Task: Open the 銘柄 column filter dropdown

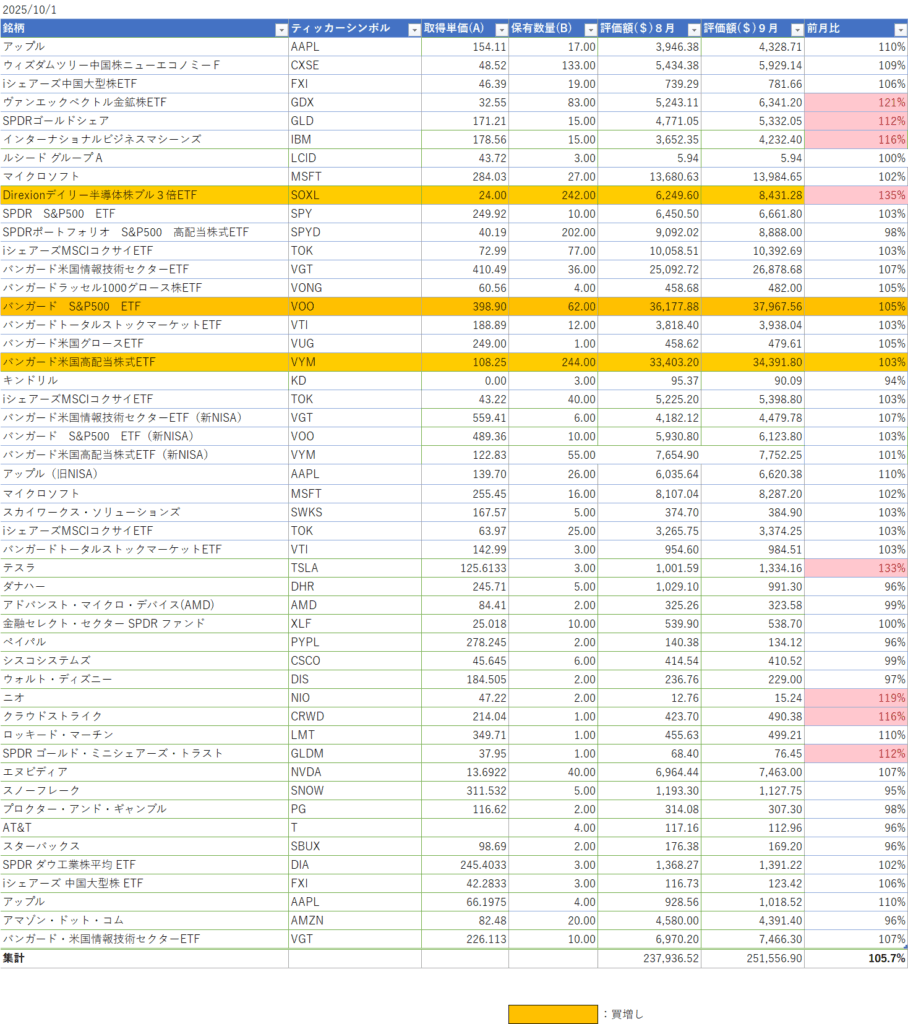Action: coord(280,29)
